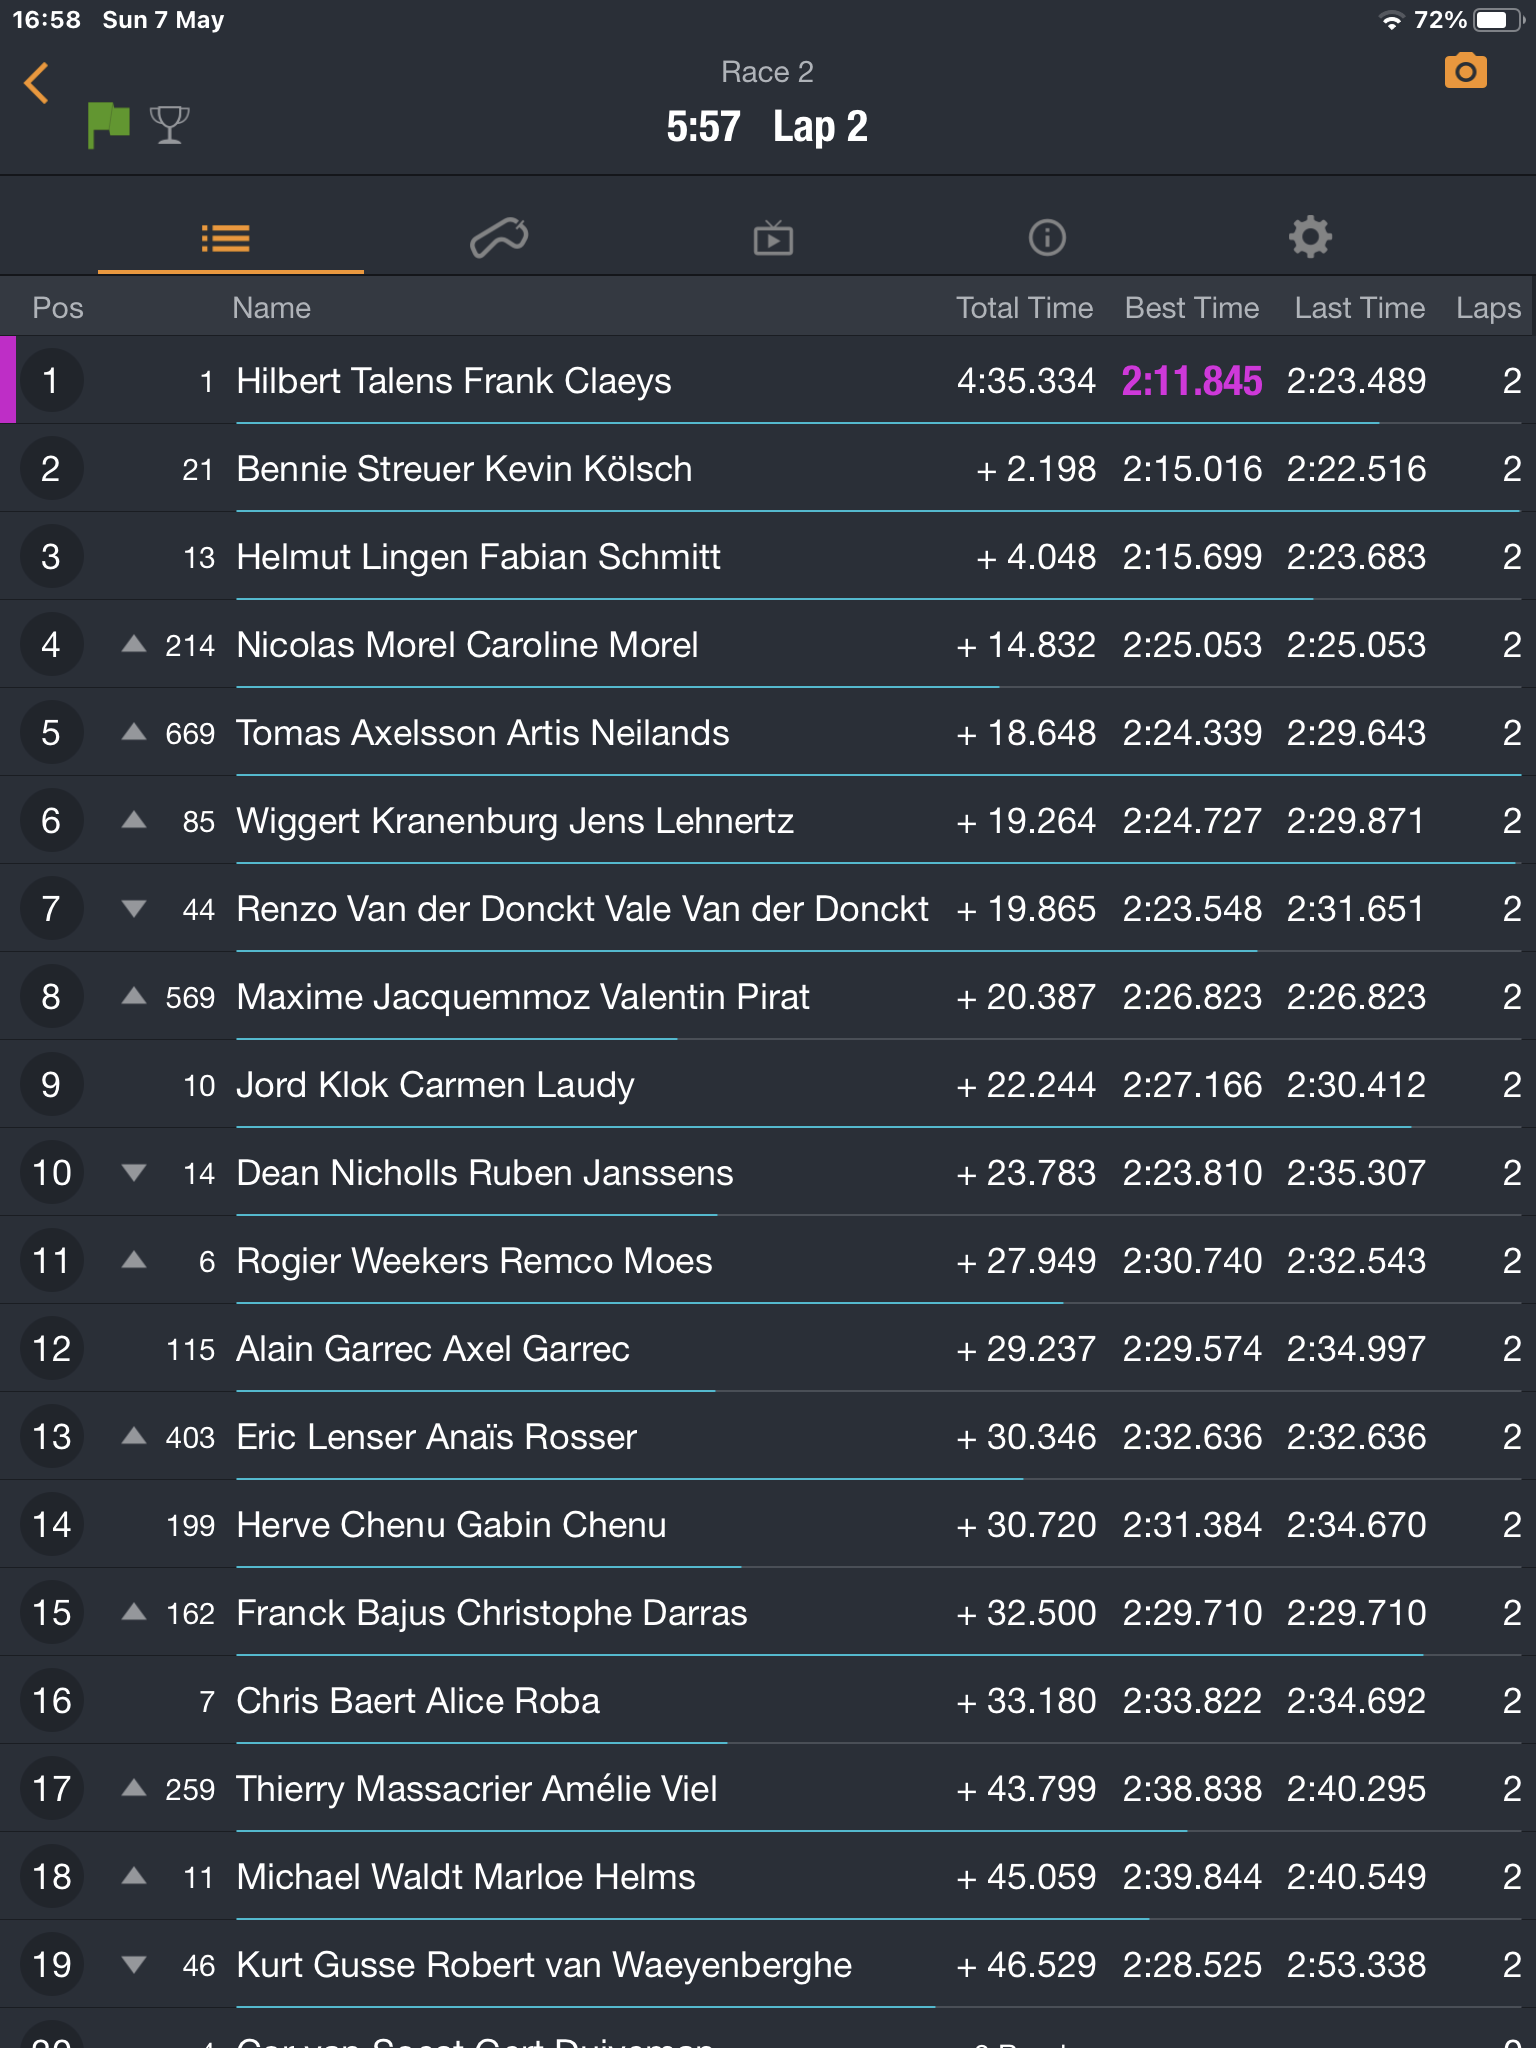This screenshot has width=1536, height=2048.
Task: Select the standings list tab
Action: pos(226,238)
